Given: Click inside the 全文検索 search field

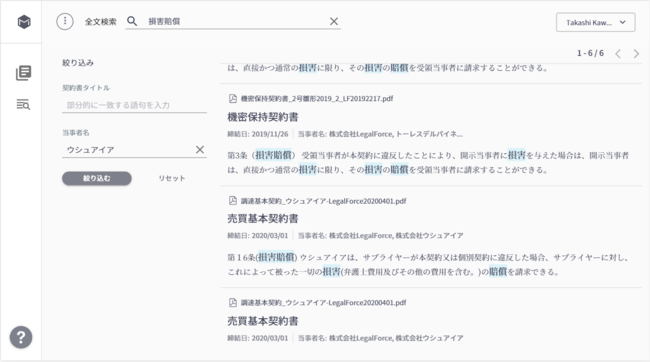Looking at the screenshot, I should [x=236, y=22].
